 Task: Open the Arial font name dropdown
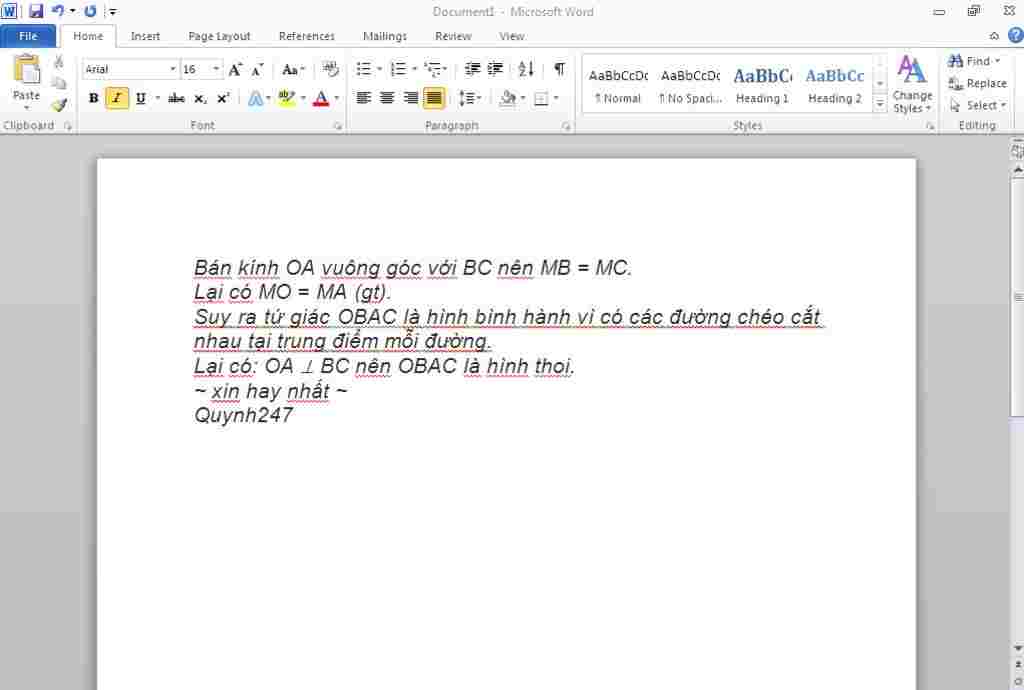(172, 70)
